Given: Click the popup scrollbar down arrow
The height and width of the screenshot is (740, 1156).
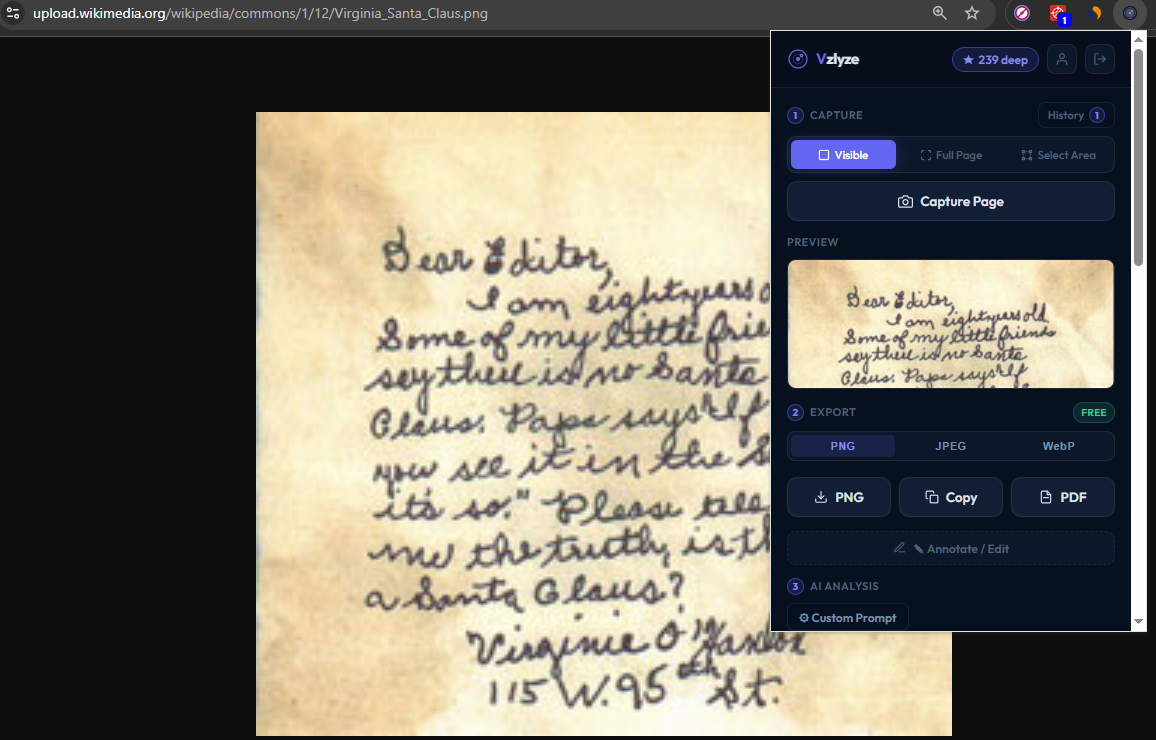Looking at the screenshot, I should 1138,621.
